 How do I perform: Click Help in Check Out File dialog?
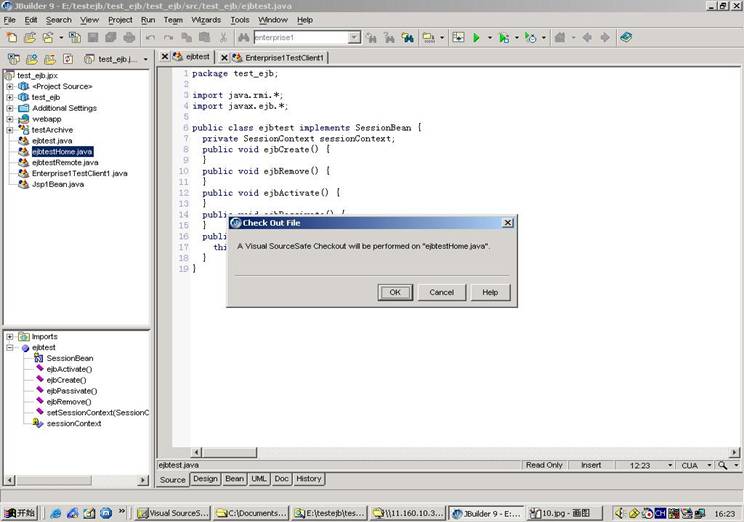coord(490,292)
